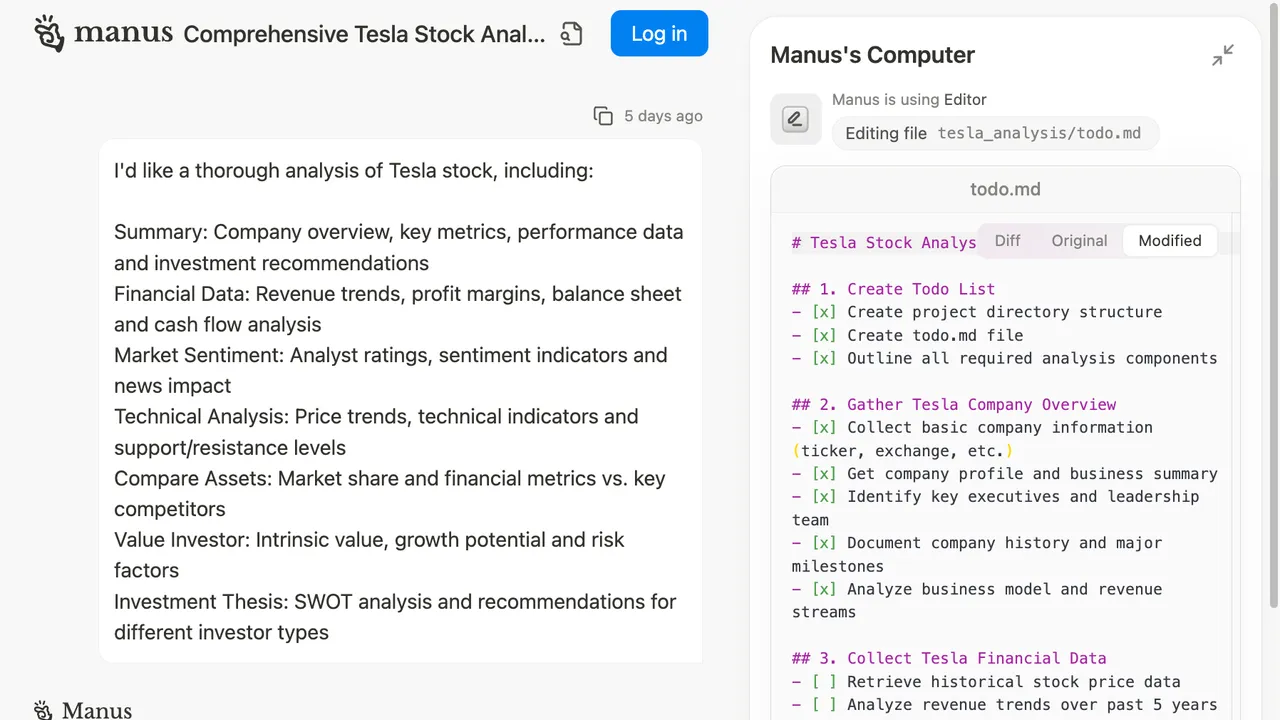The image size is (1280, 720).
Task: Click the page's vertical scrollbar
Action: (x=1272, y=304)
